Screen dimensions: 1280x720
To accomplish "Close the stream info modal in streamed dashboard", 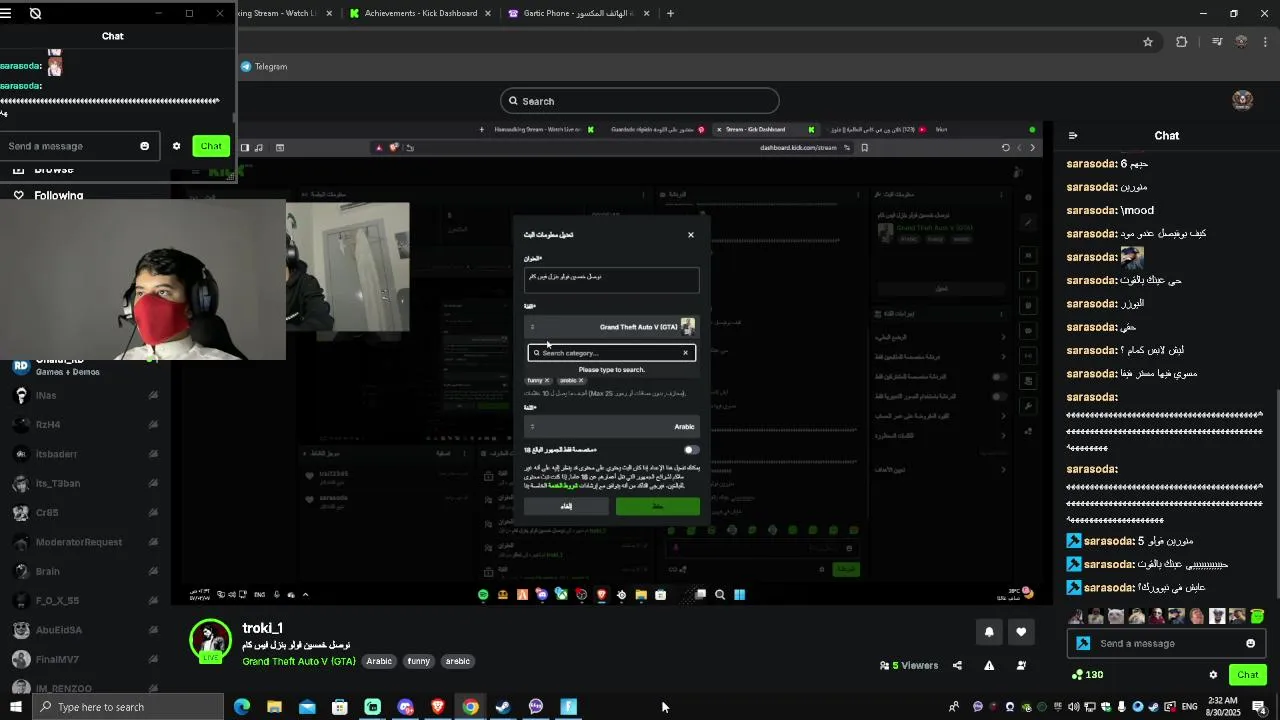I will coord(690,235).
